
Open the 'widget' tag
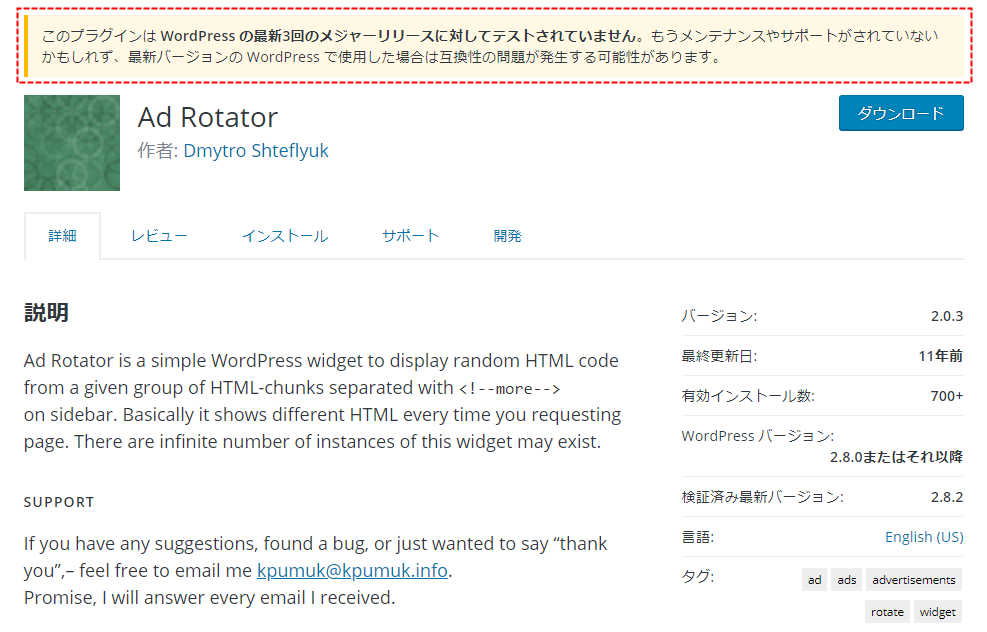pyautogui.click(x=938, y=612)
